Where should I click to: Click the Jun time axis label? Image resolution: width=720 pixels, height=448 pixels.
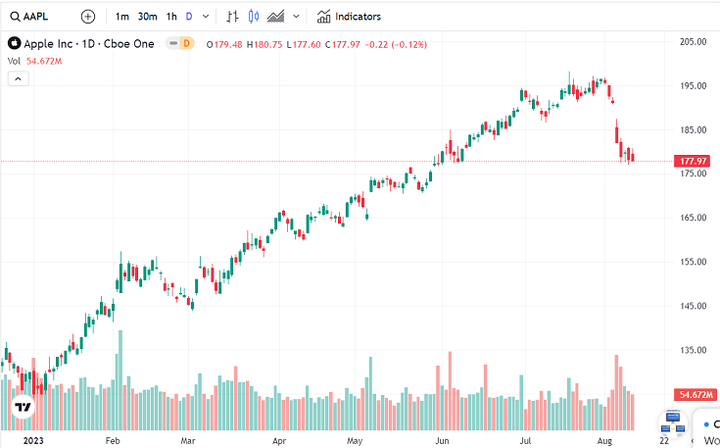point(442,441)
